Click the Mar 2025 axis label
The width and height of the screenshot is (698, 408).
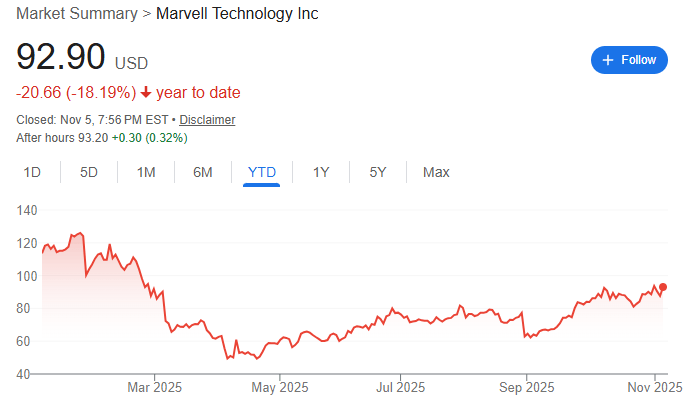(x=154, y=387)
